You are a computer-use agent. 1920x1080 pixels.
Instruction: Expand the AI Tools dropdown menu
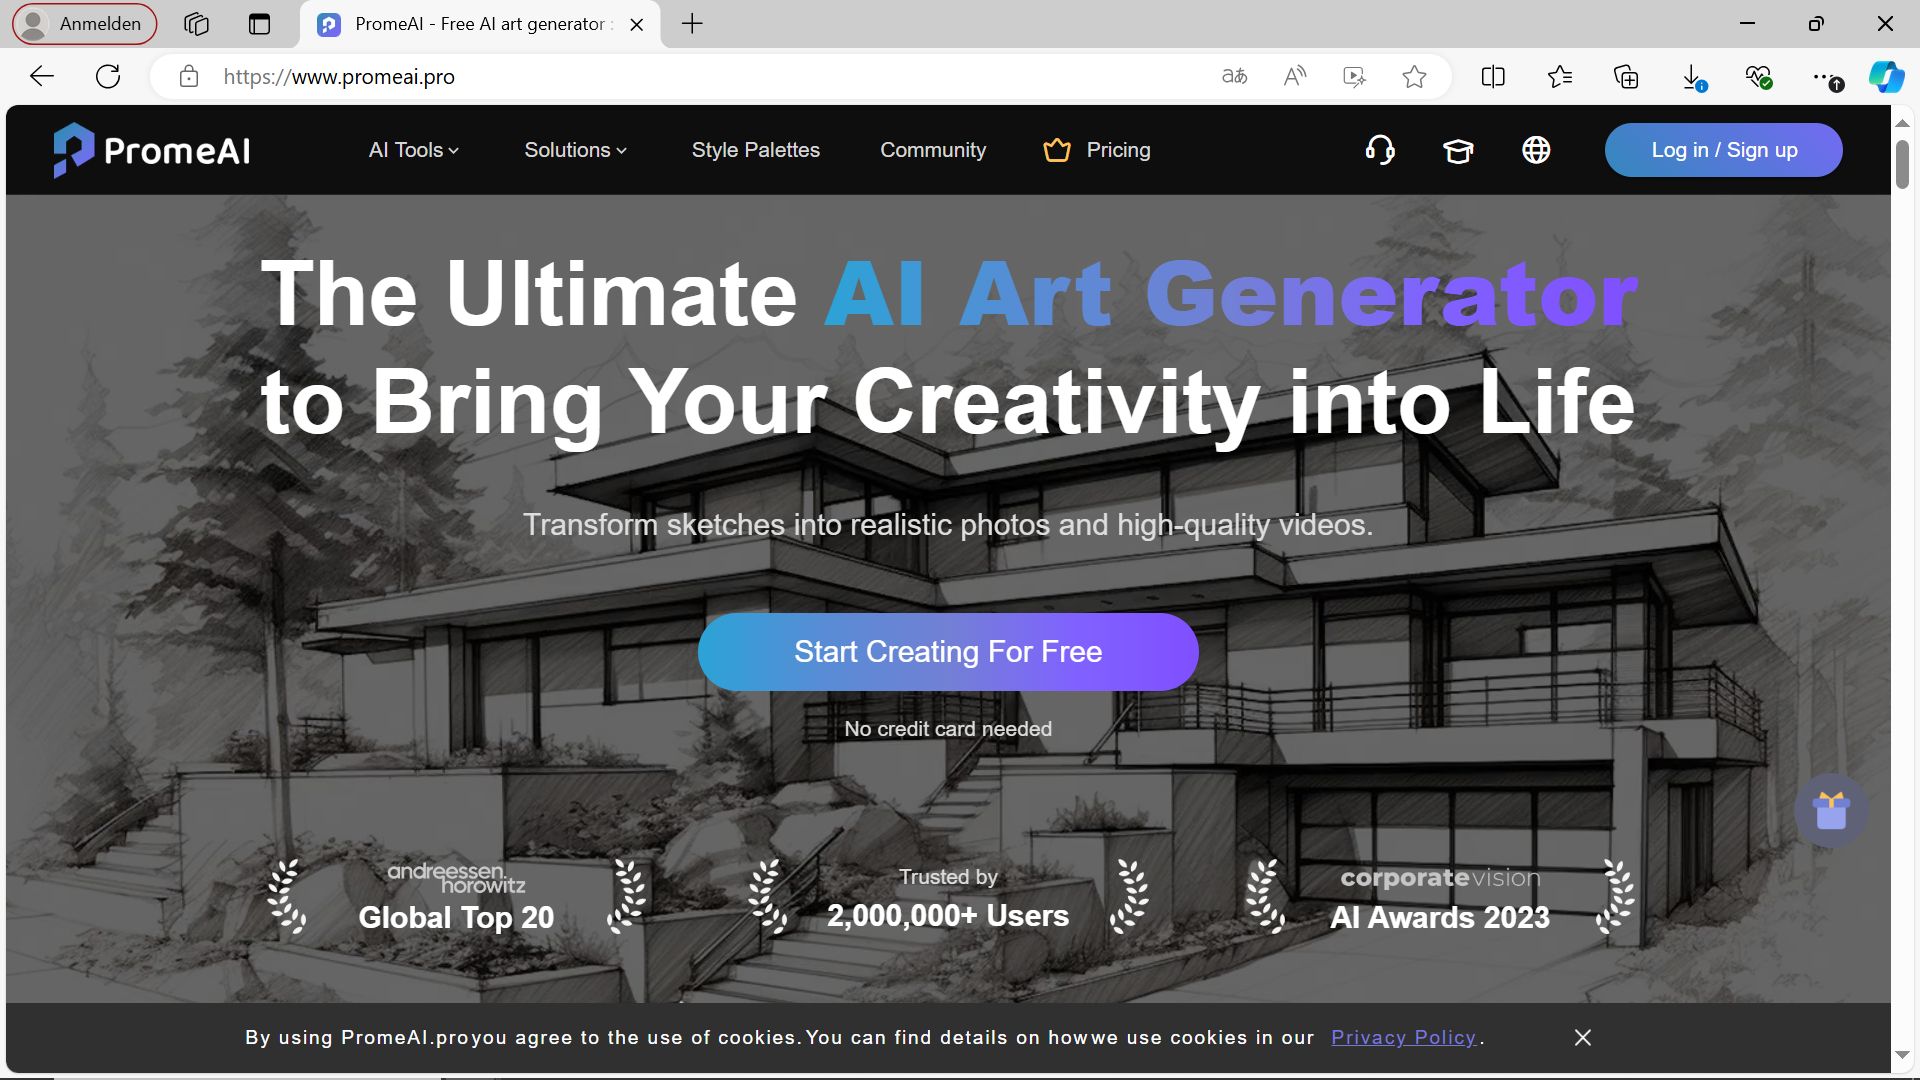tap(414, 149)
